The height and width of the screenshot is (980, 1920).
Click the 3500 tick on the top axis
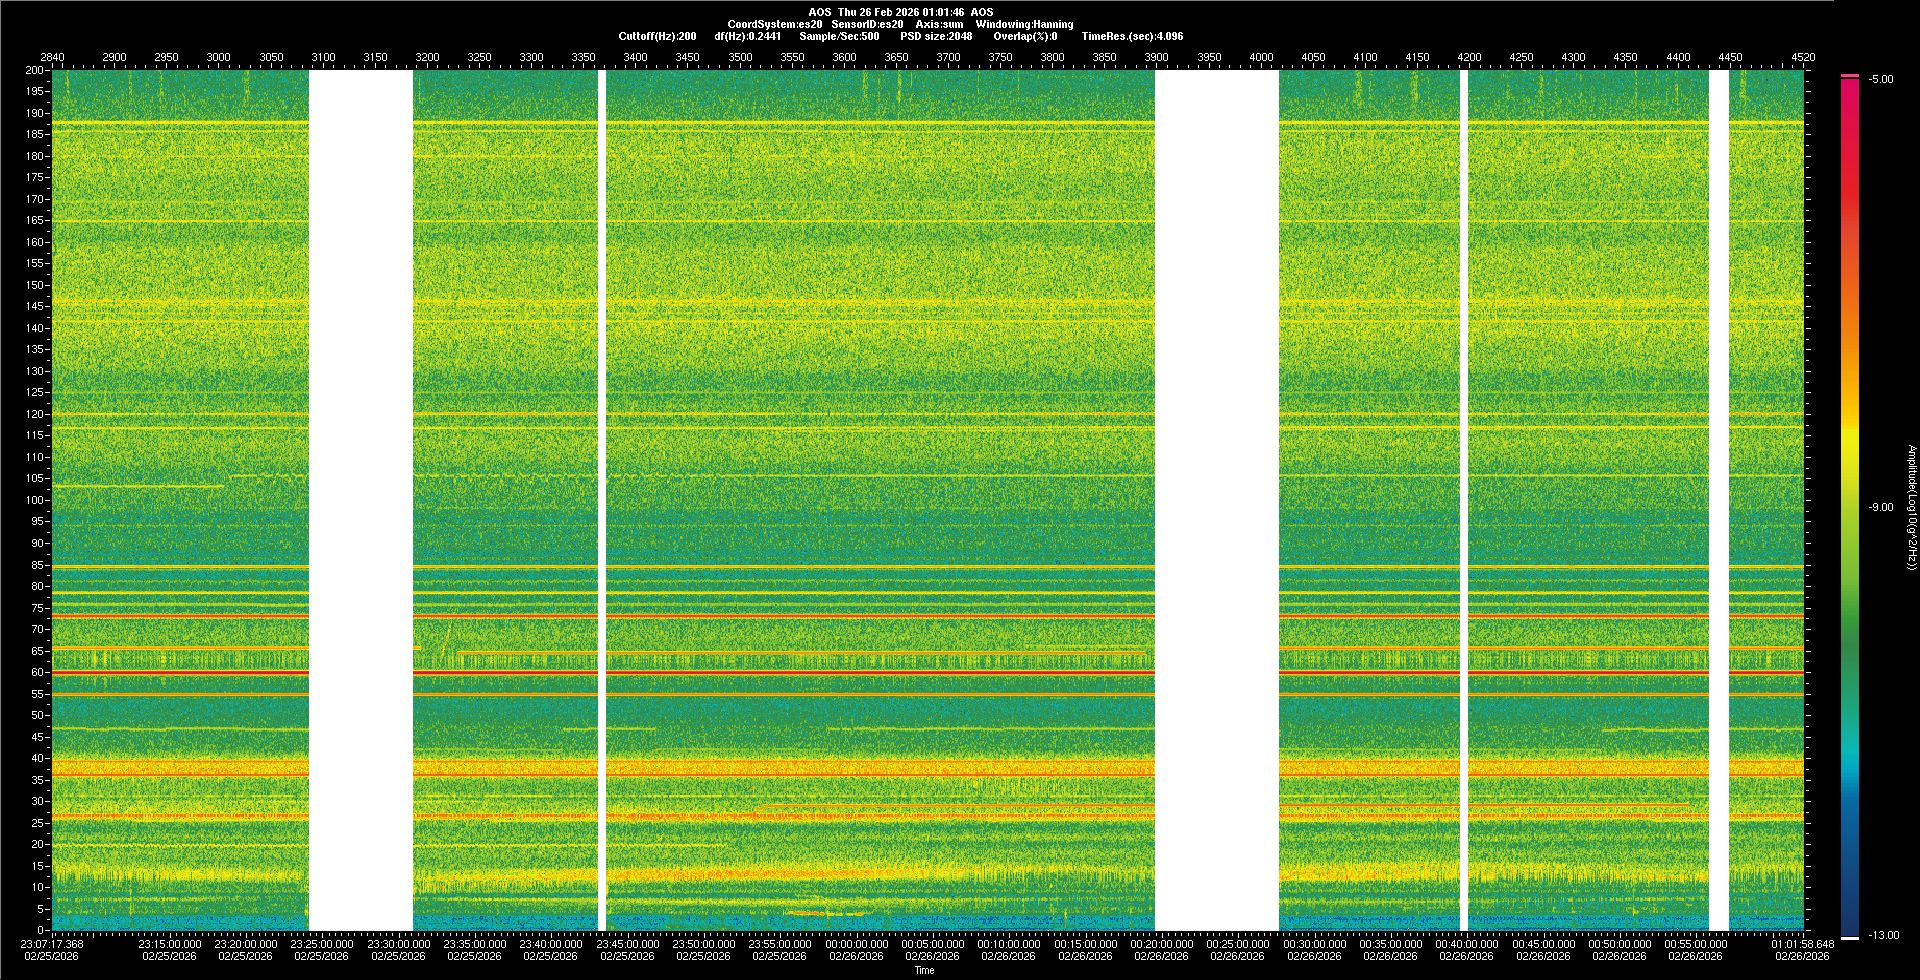tap(740, 57)
